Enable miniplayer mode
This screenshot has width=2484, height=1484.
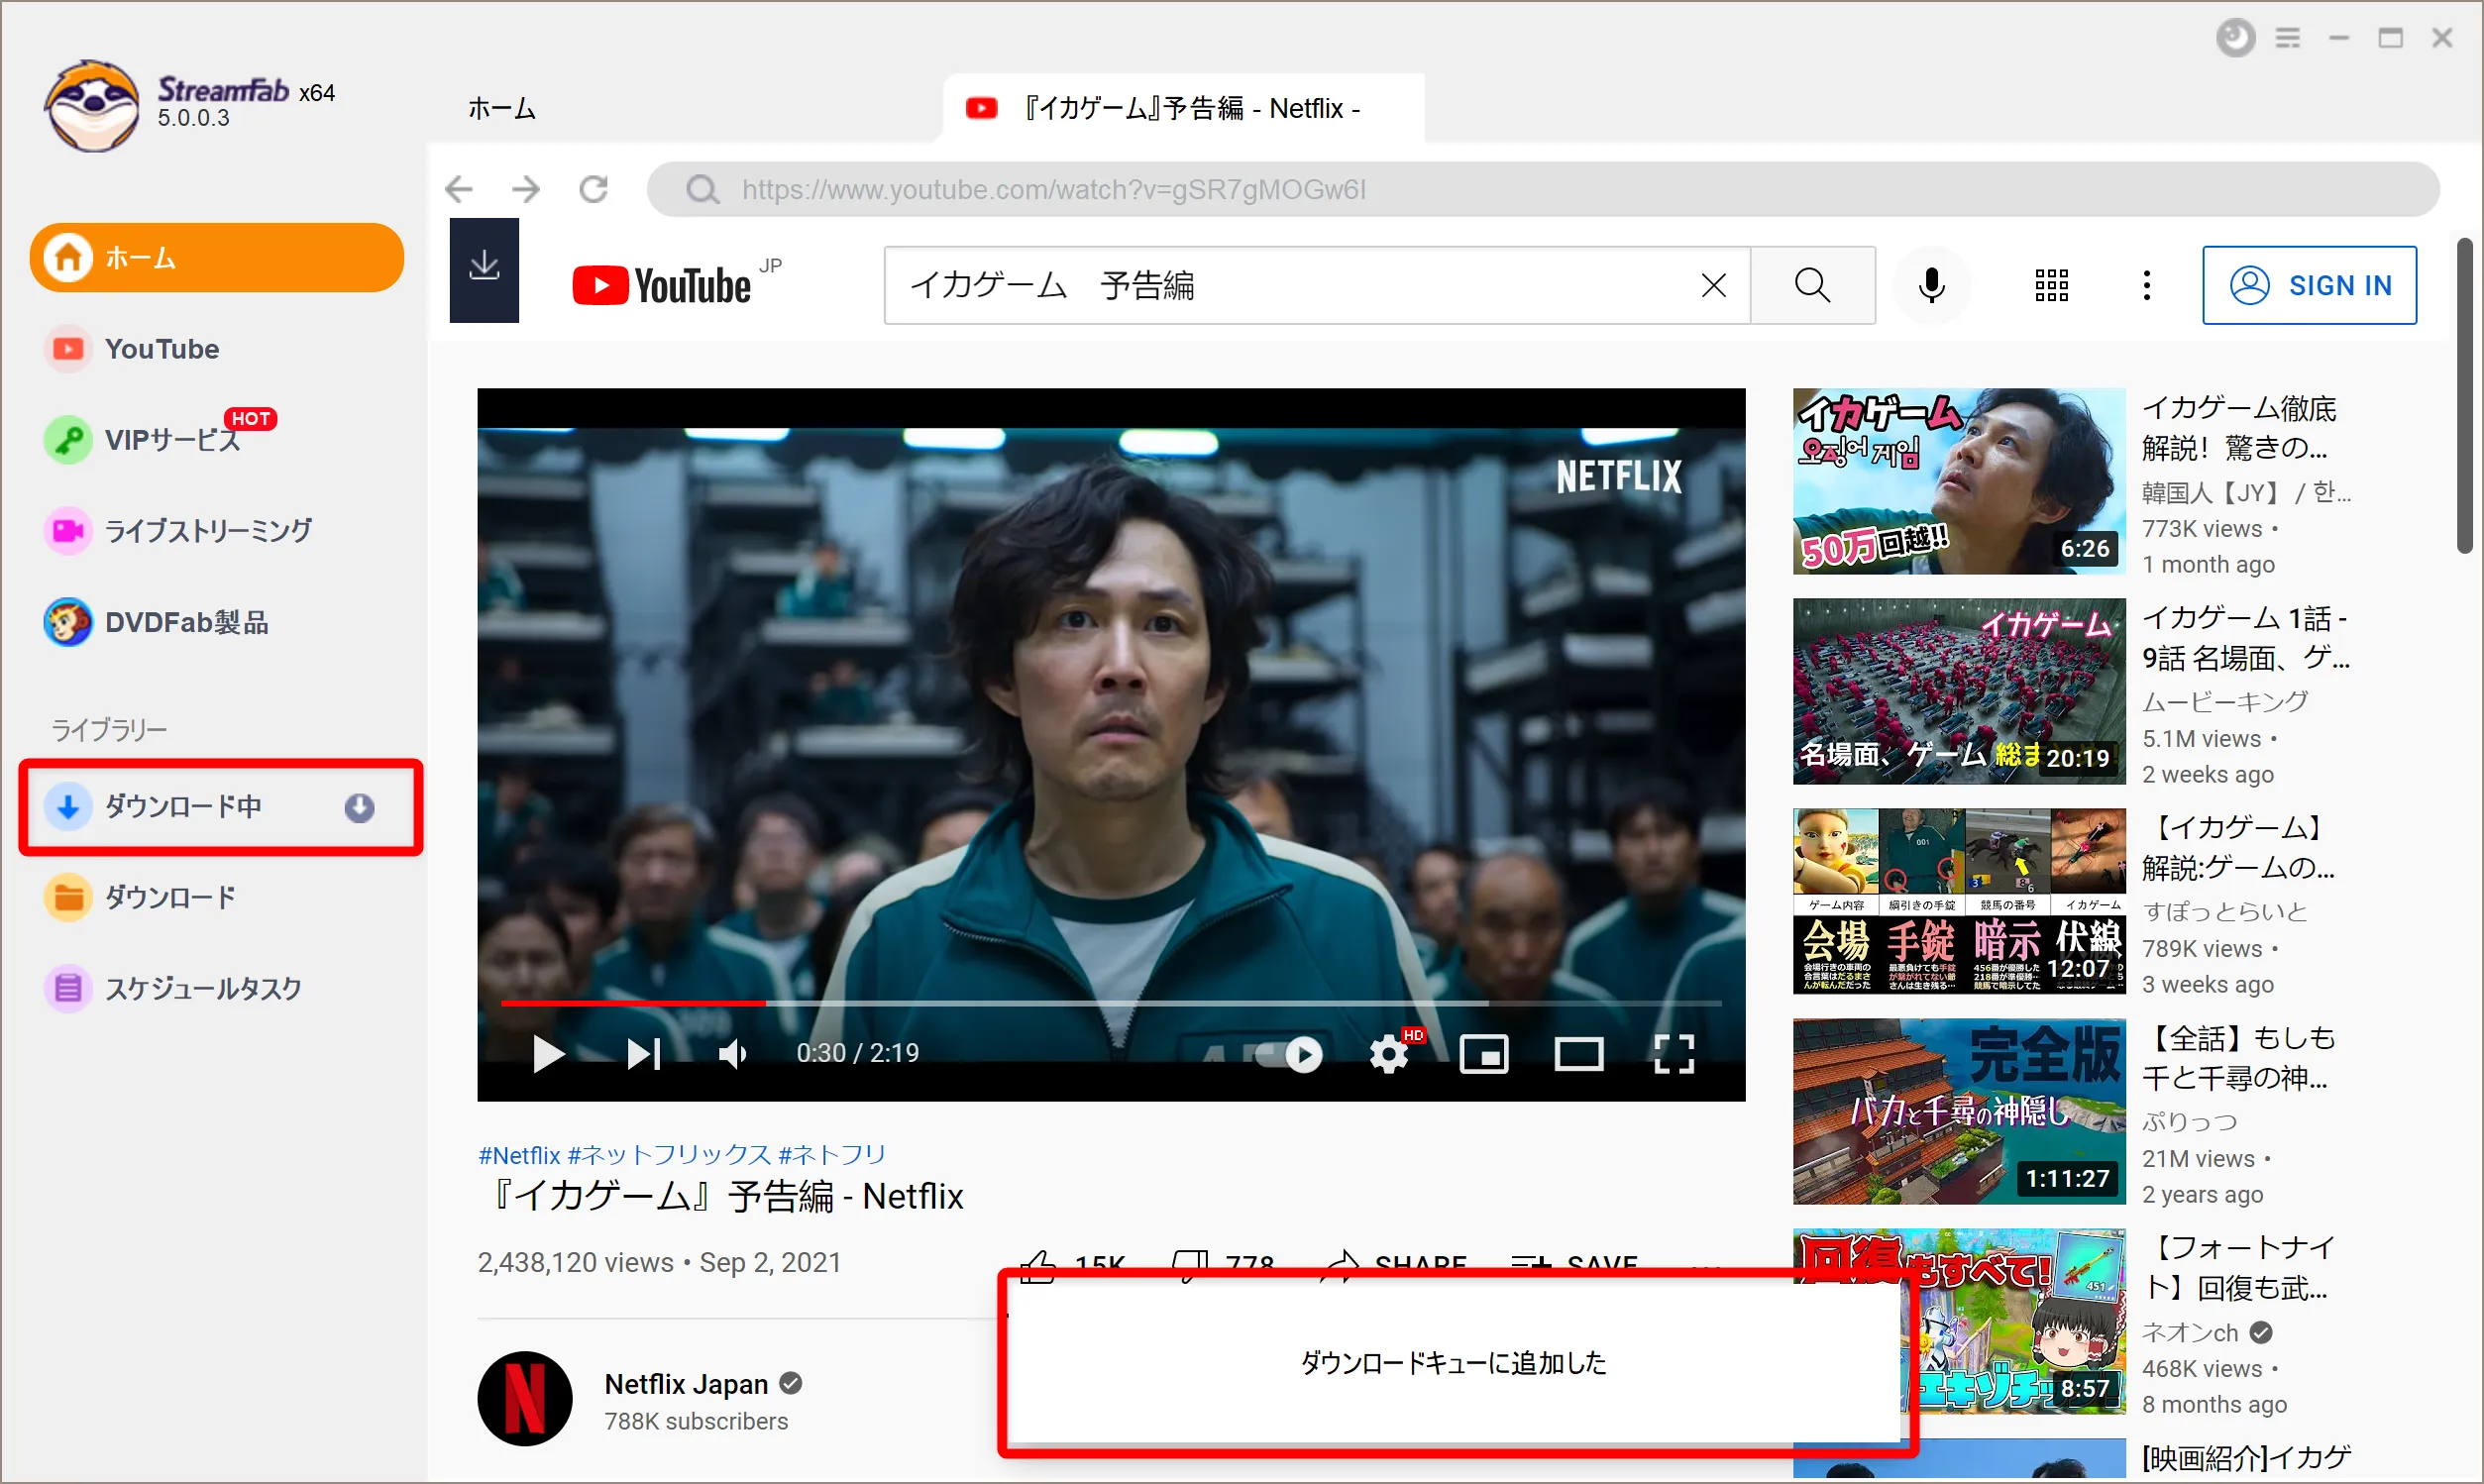pyautogui.click(x=1484, y=1054)
